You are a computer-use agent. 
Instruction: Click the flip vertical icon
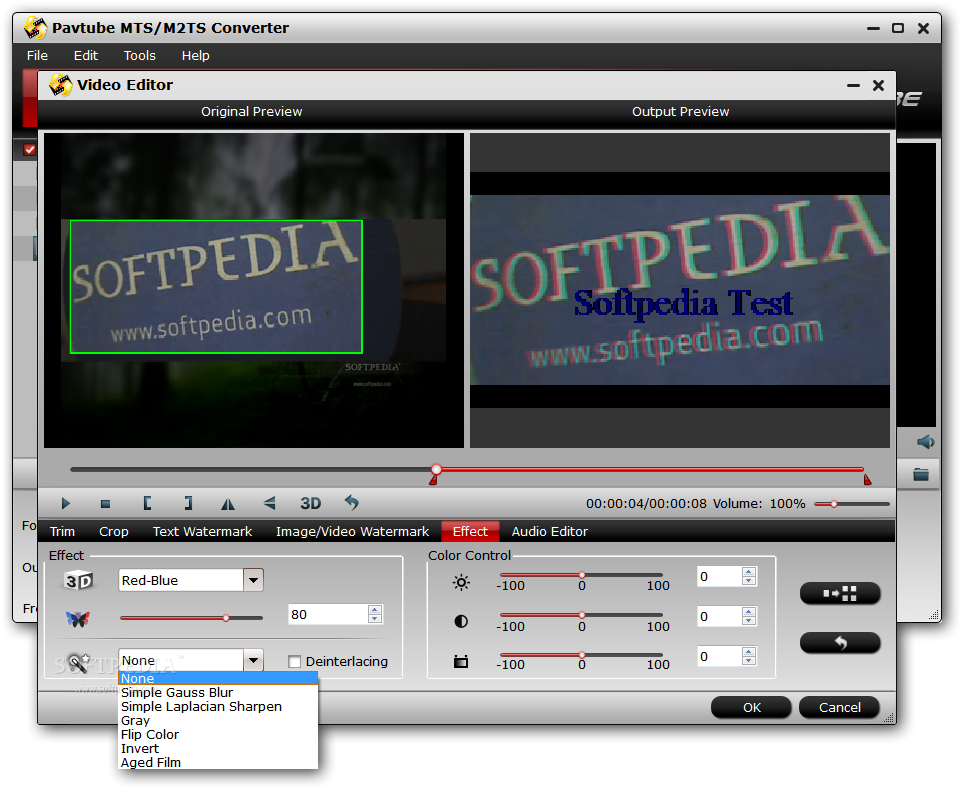[269, 504]
